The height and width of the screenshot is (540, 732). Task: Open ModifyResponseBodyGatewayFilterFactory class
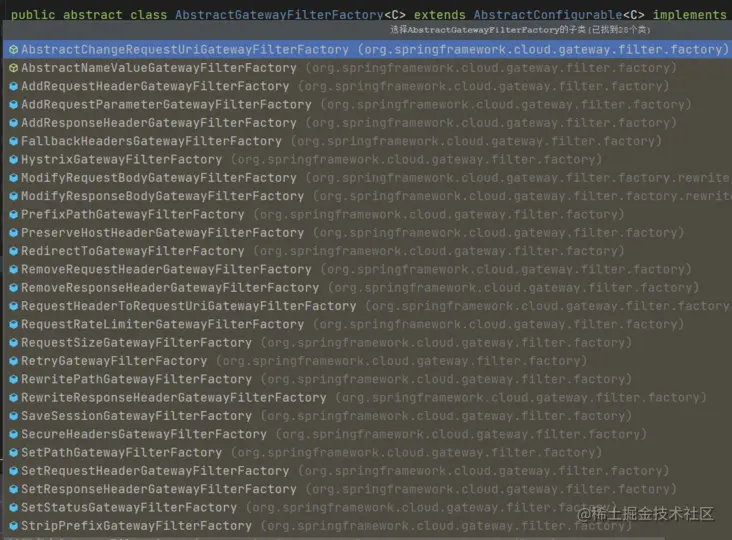[367, 196]
